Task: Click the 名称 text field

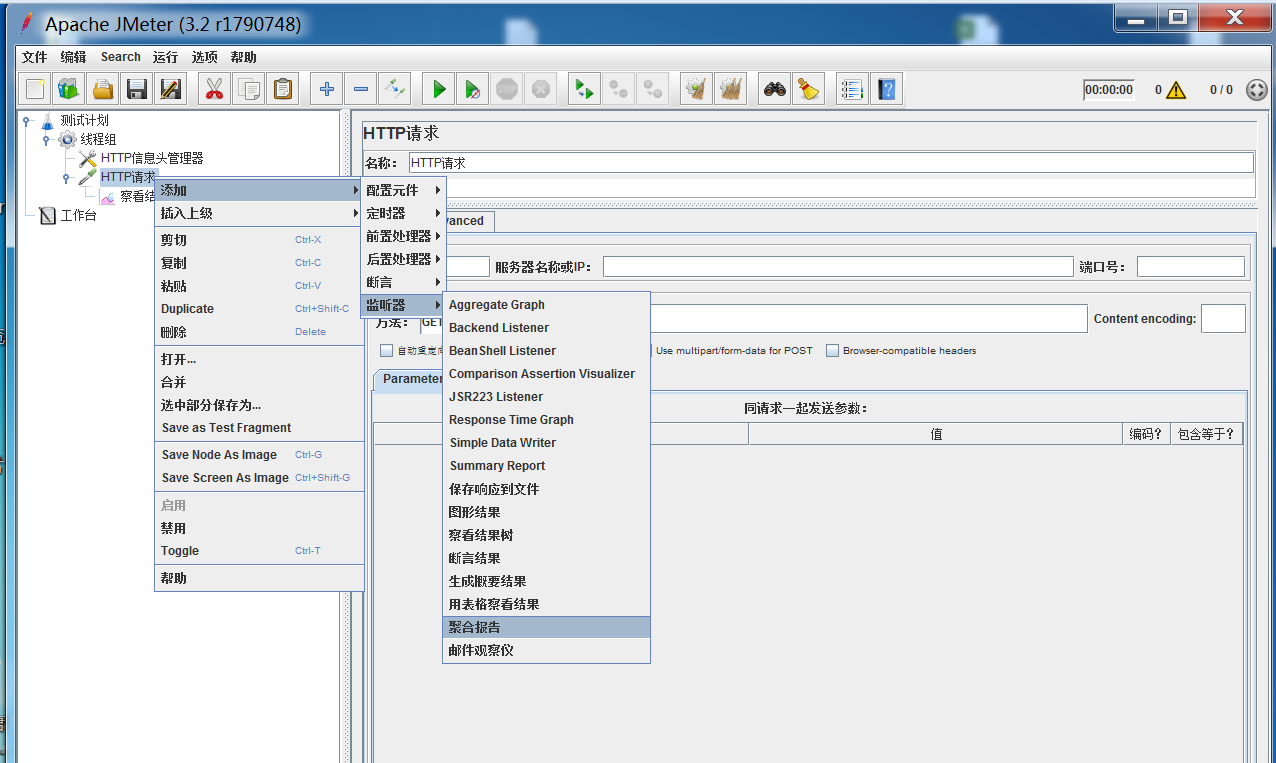Action: [x=831, y=163]
